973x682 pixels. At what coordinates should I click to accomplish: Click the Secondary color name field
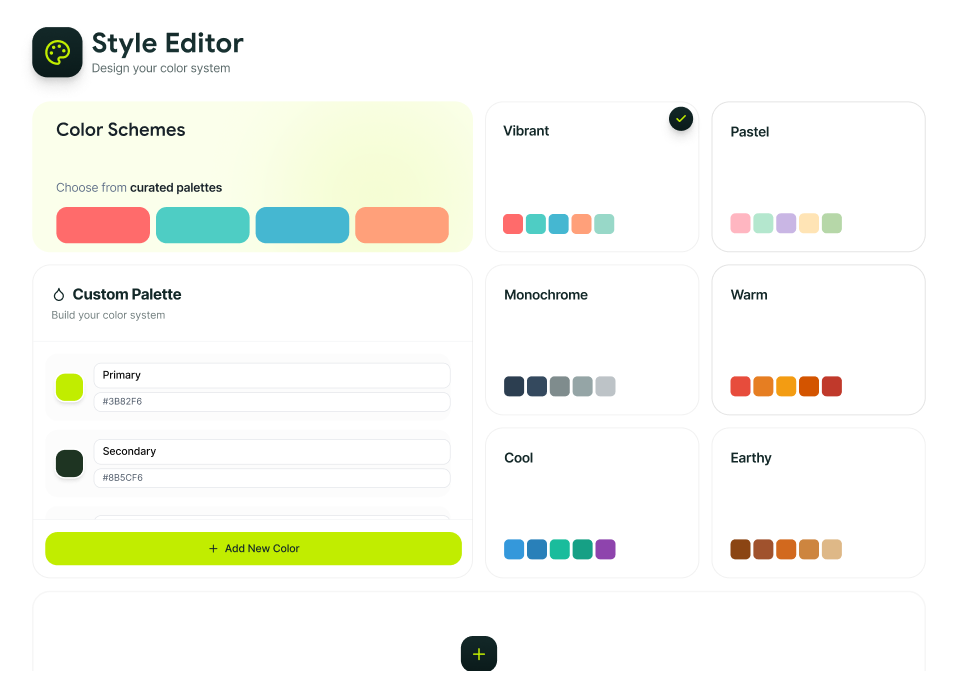[271, 452]
